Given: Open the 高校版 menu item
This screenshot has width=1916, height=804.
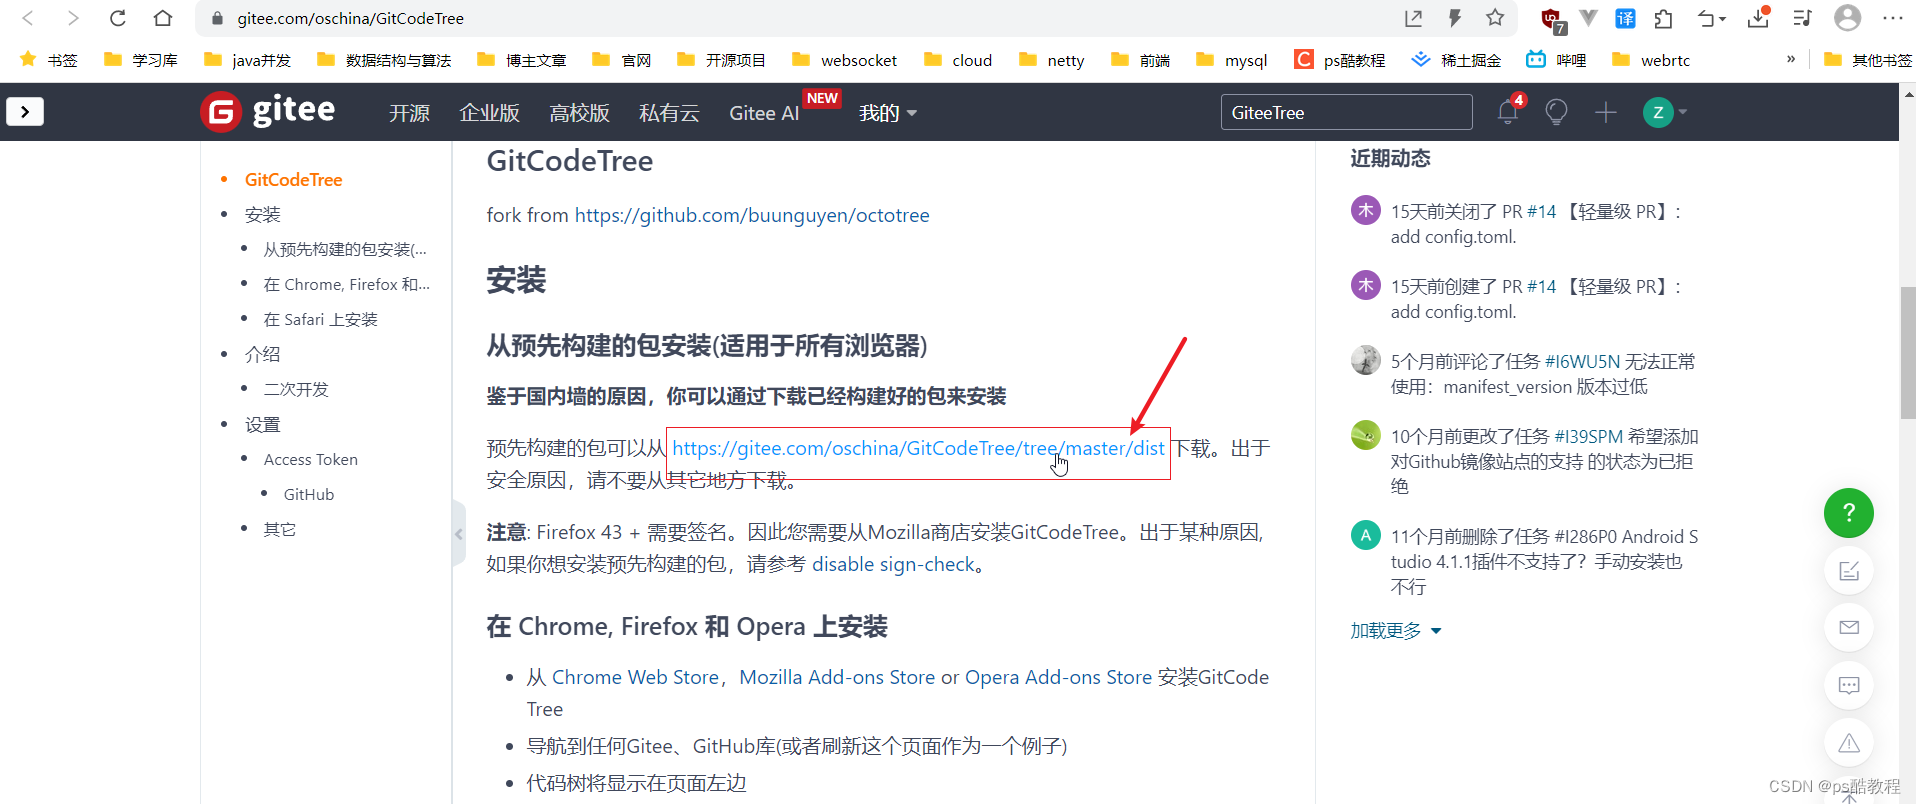Looking at the screenshot, I should 579,113.
